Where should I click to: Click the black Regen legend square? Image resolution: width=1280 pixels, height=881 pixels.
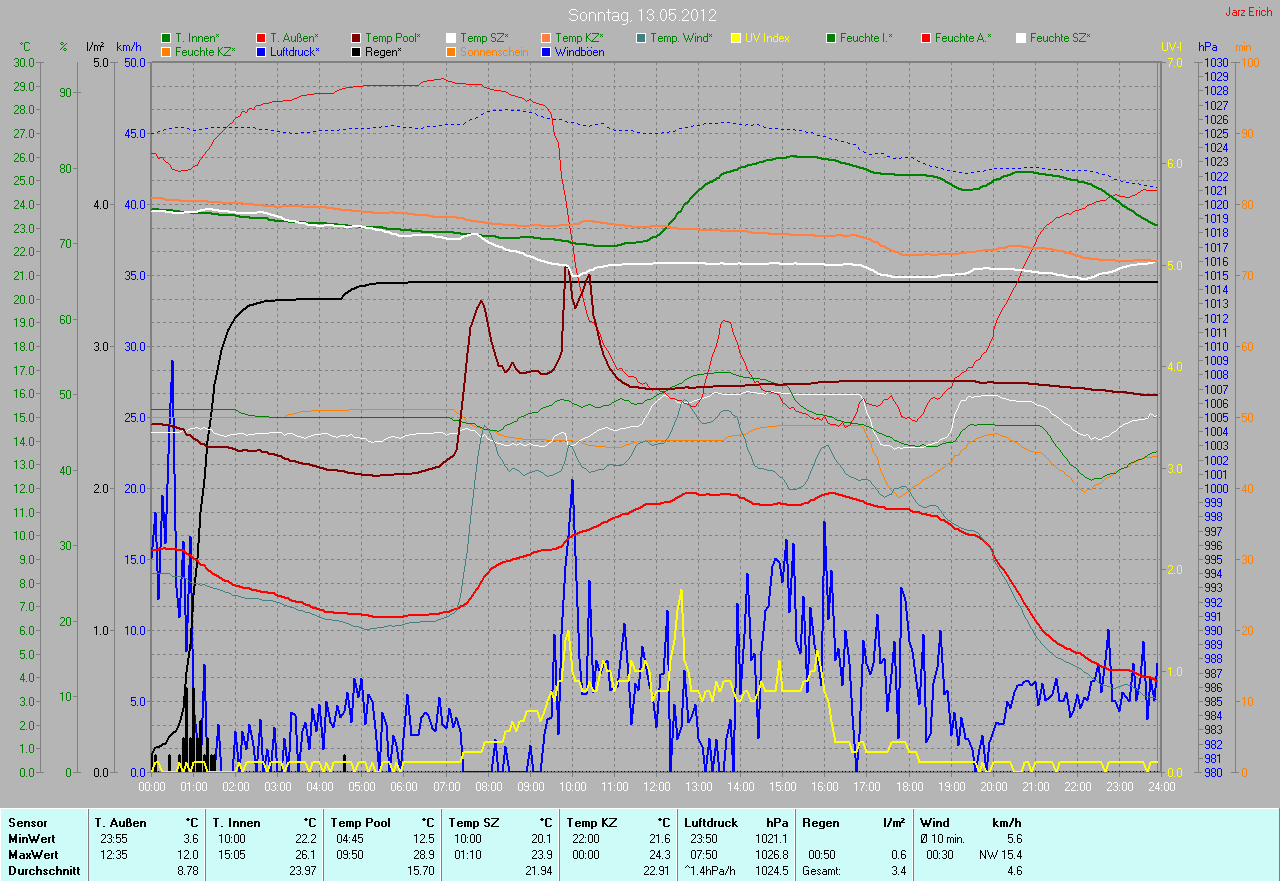click(x=356, y=51)
